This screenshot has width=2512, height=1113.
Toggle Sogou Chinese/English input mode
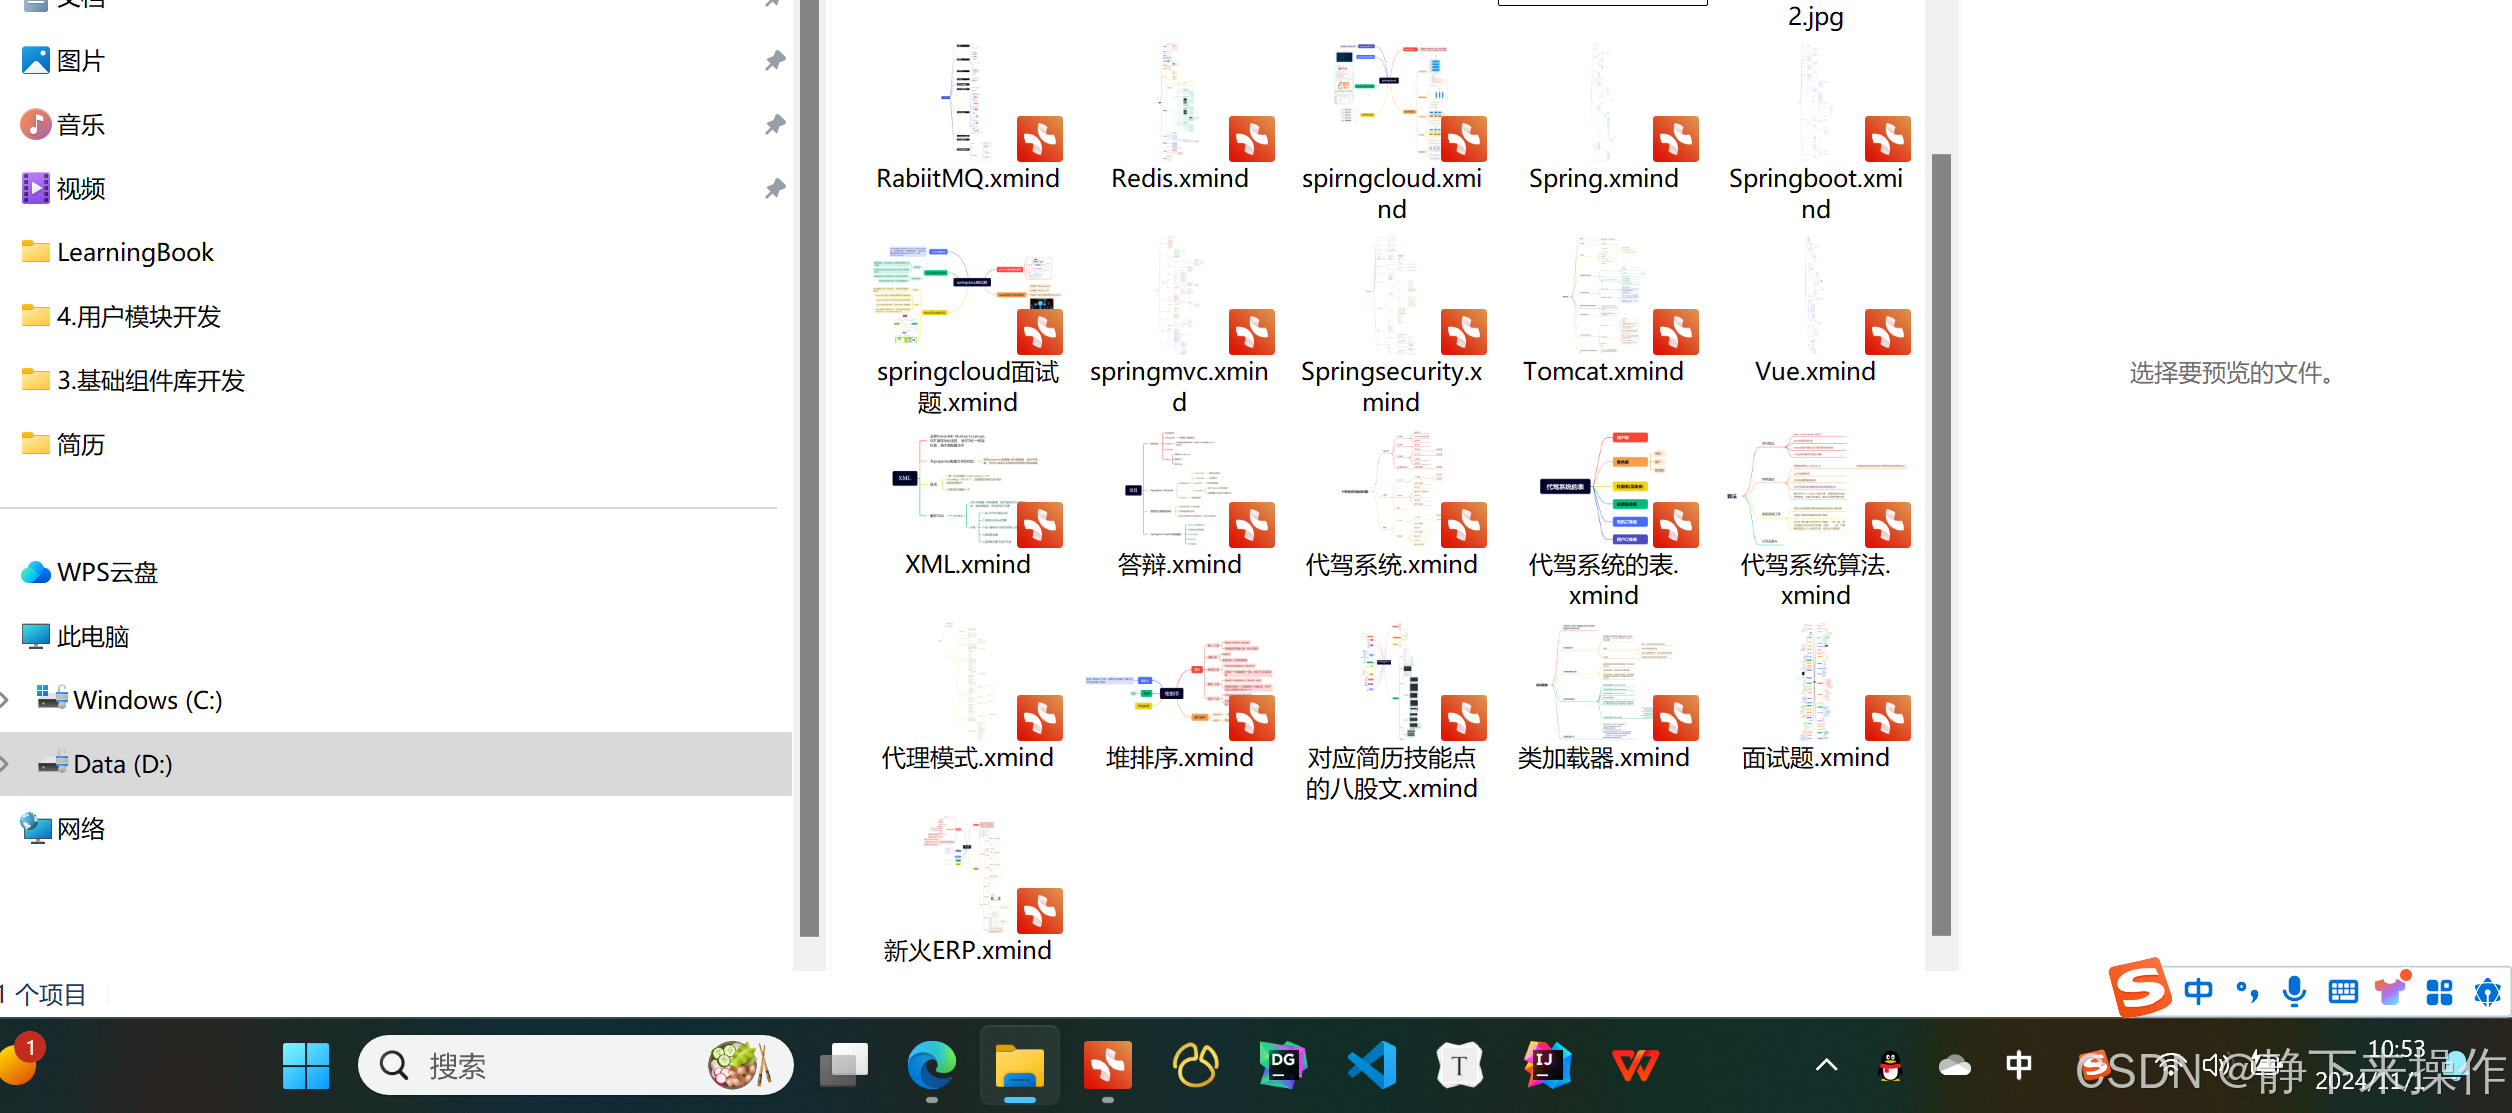(x=2198, y=992)
